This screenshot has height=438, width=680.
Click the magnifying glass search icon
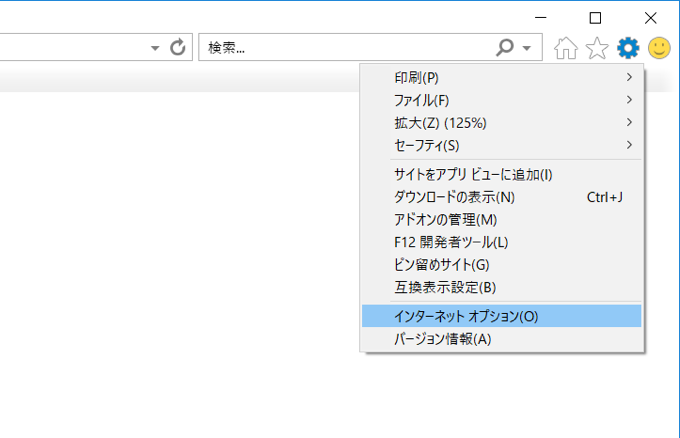point(506,47)
